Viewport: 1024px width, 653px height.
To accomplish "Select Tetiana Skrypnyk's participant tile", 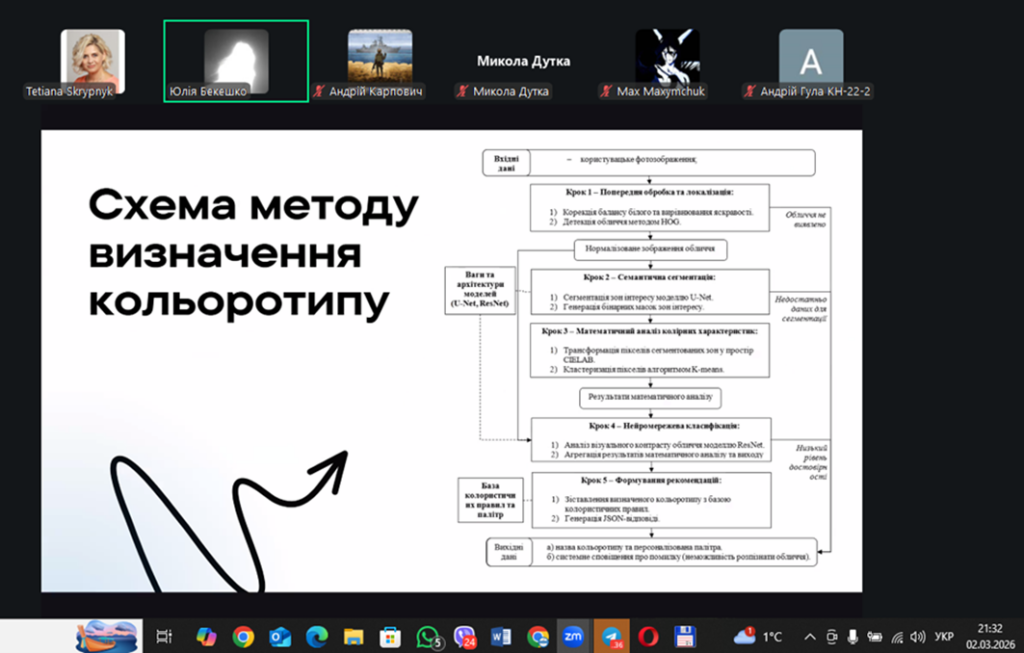I will point(92,61).
